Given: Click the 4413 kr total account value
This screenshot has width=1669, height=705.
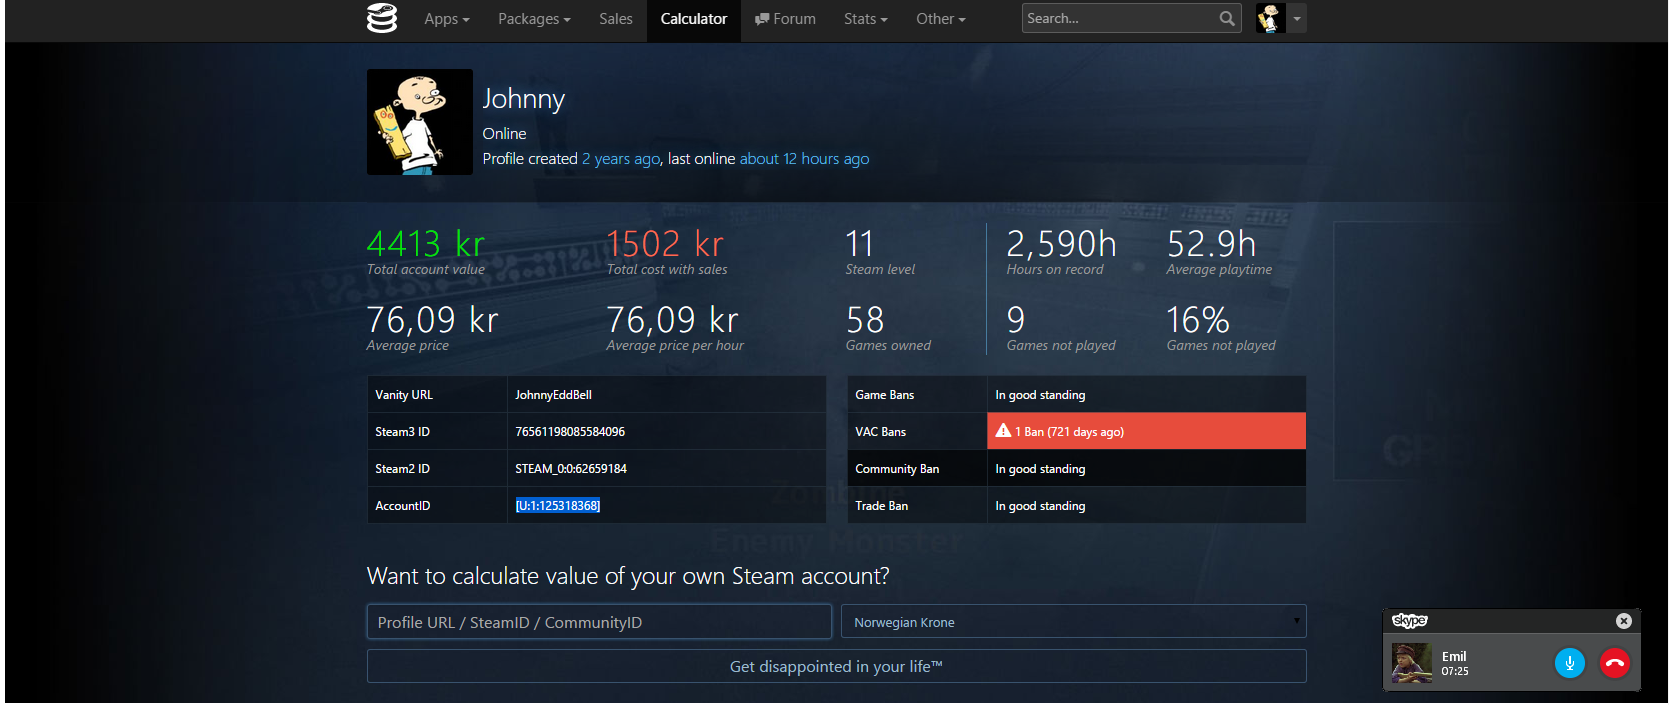Looking at the screenshot, I should 426,243.
